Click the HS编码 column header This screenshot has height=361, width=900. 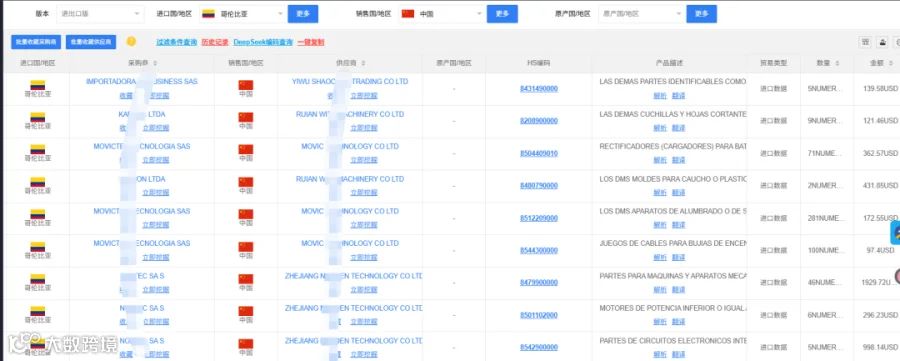point(538,63)
